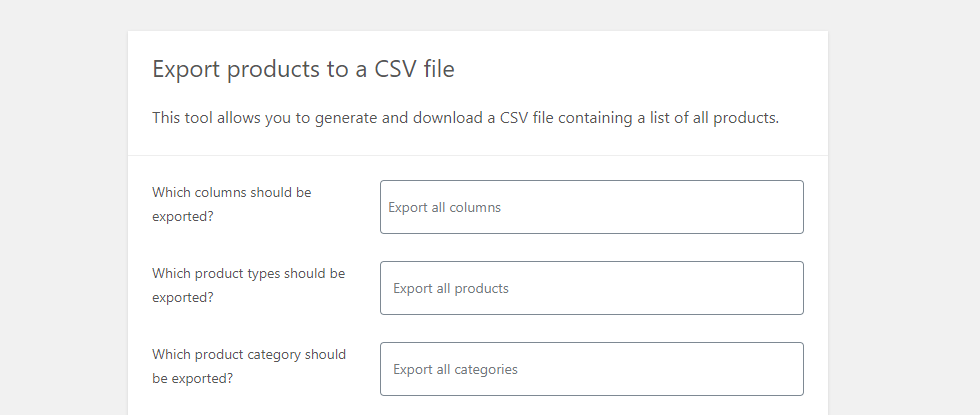Click the 'Export products to a CSV file' heading
This screenshot has width=980, height=415.
[x=304, y=69]
